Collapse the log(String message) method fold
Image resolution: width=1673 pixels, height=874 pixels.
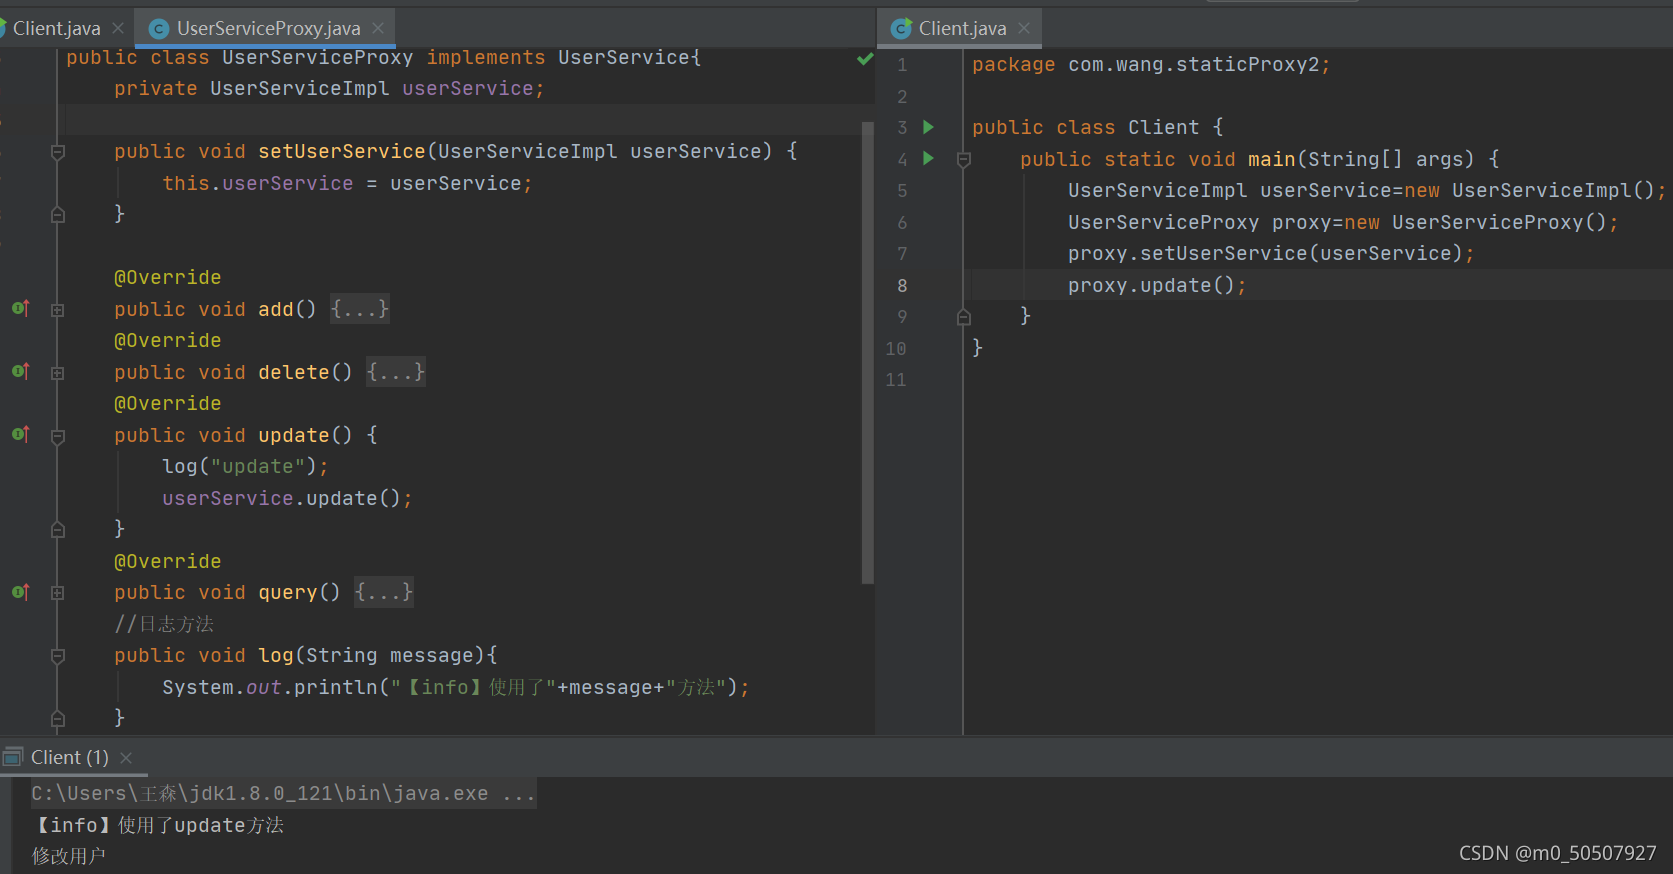58,656
